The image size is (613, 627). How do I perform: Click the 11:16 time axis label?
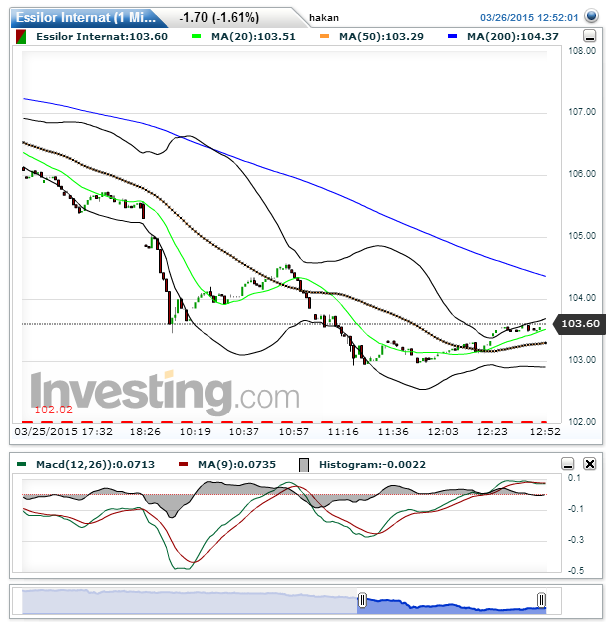pyautogui.click(x=343, y=432)
